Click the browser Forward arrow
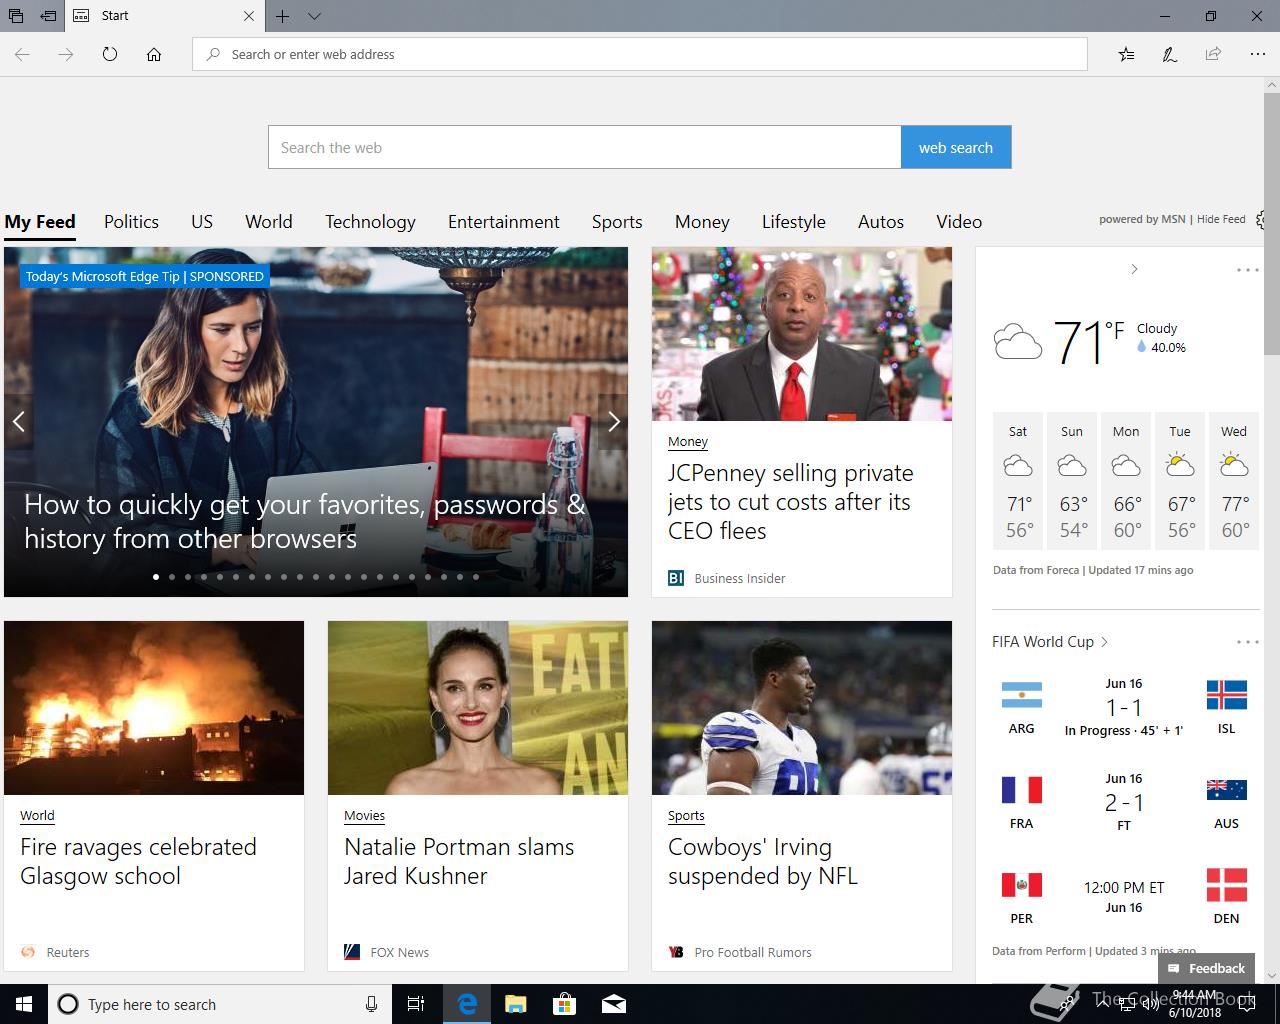Image resolution: width=1280 pixels, height=1024 pixels. 66,54
